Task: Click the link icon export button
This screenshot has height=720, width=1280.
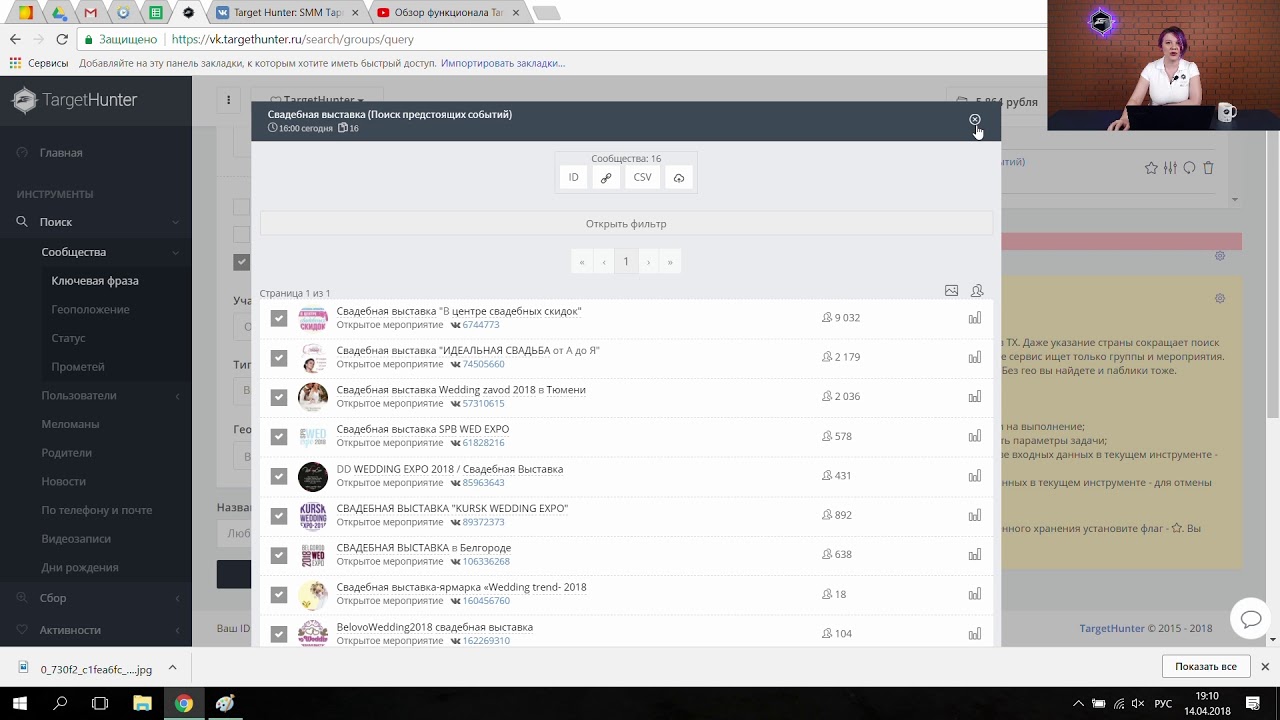Action: click(x=606, y=177)
